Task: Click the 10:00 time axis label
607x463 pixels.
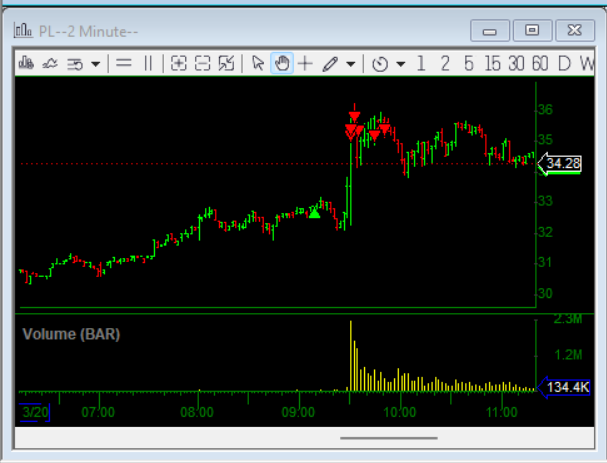Action: click(400, 412)
